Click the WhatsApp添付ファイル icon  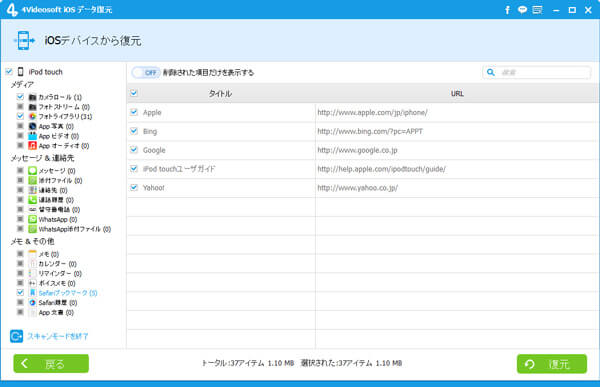[33, 229]
